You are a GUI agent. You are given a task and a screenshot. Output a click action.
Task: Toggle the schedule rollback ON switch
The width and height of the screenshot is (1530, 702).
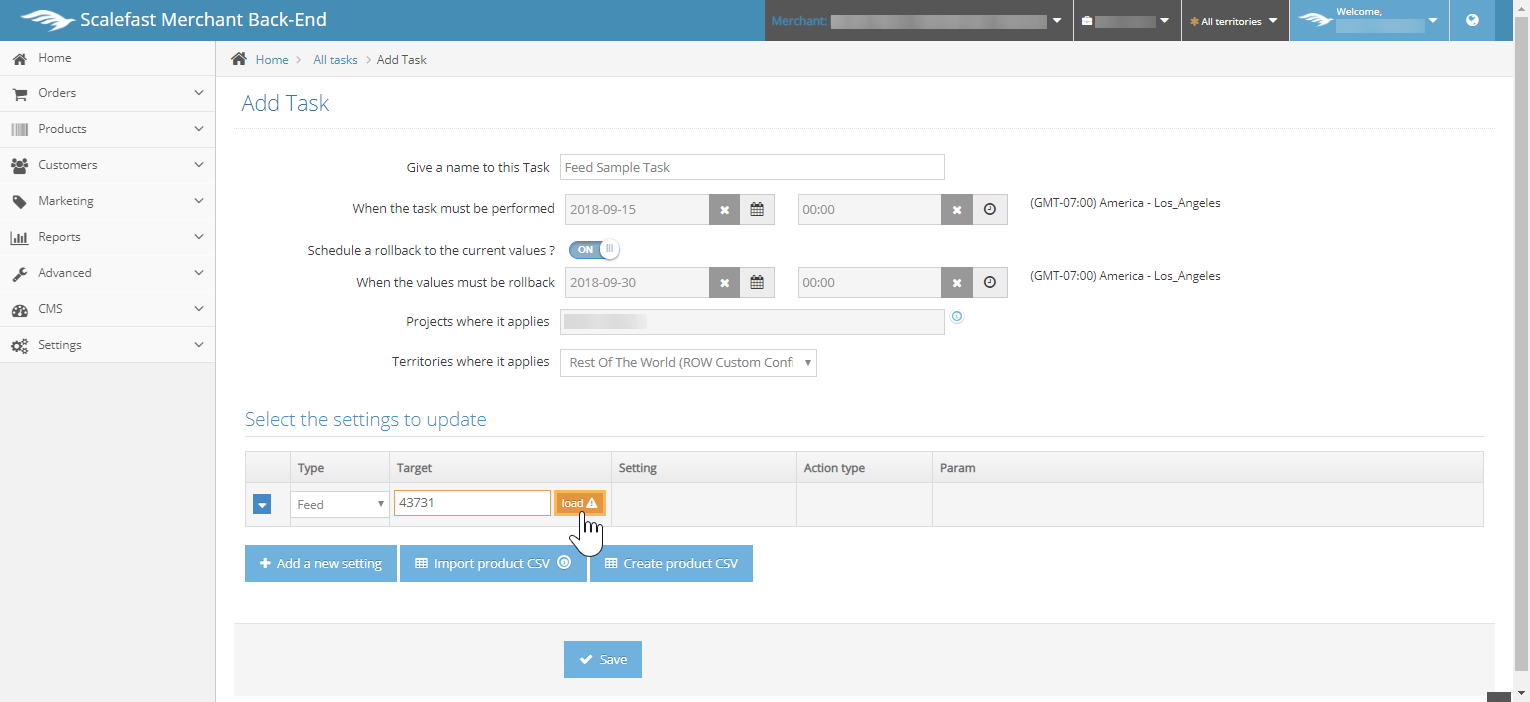(594, 249)
